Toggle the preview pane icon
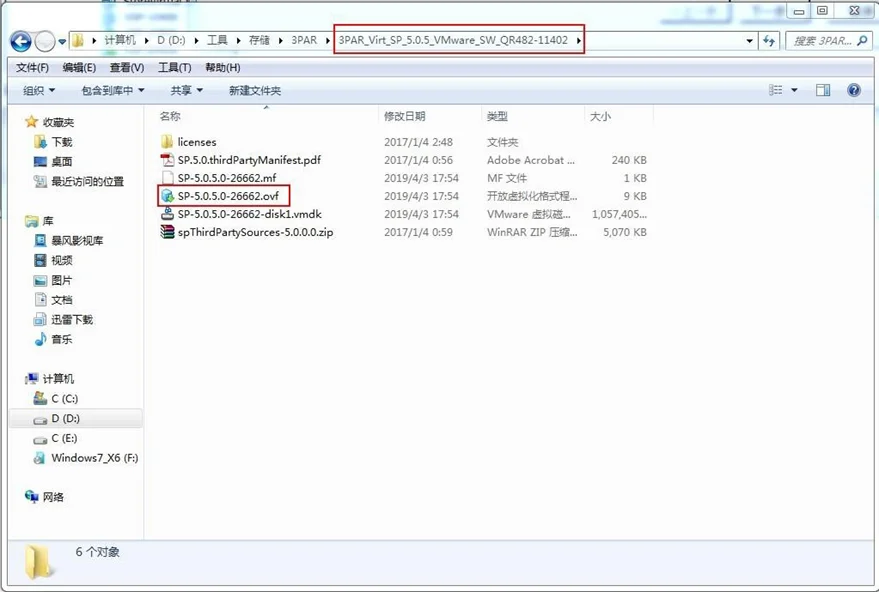The height and width of the screenshot is (592, 879). 823,90
